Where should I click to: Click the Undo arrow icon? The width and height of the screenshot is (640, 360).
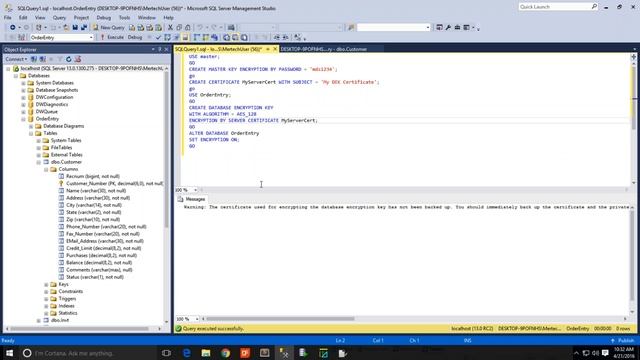pos(200,27)
